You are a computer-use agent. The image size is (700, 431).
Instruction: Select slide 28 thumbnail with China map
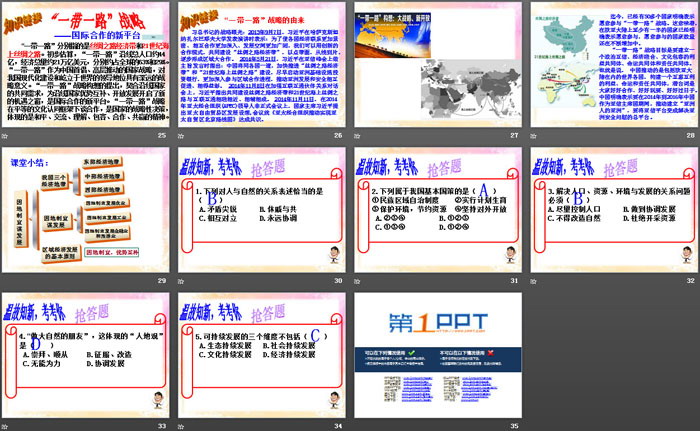[614, 65]
